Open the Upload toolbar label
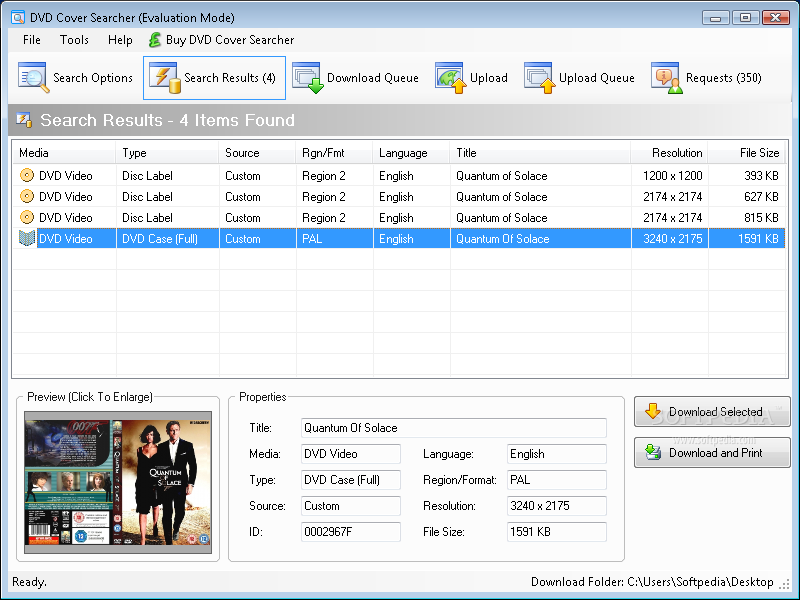The height and width of the screenshot is (600, 800). [x=489, y=78]
